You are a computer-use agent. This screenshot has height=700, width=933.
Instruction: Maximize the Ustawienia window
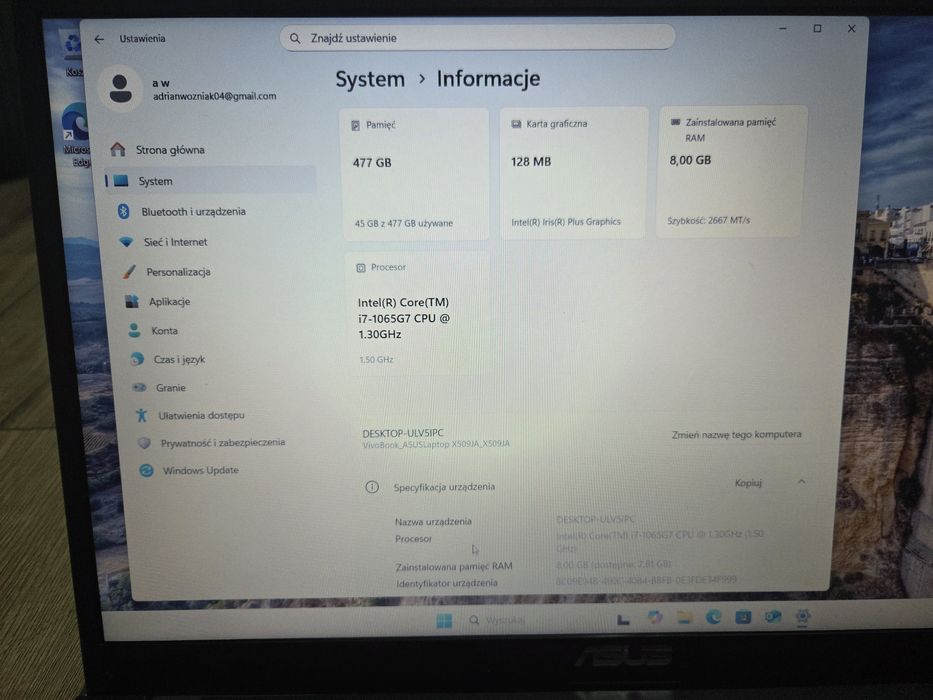pos(818,29)
